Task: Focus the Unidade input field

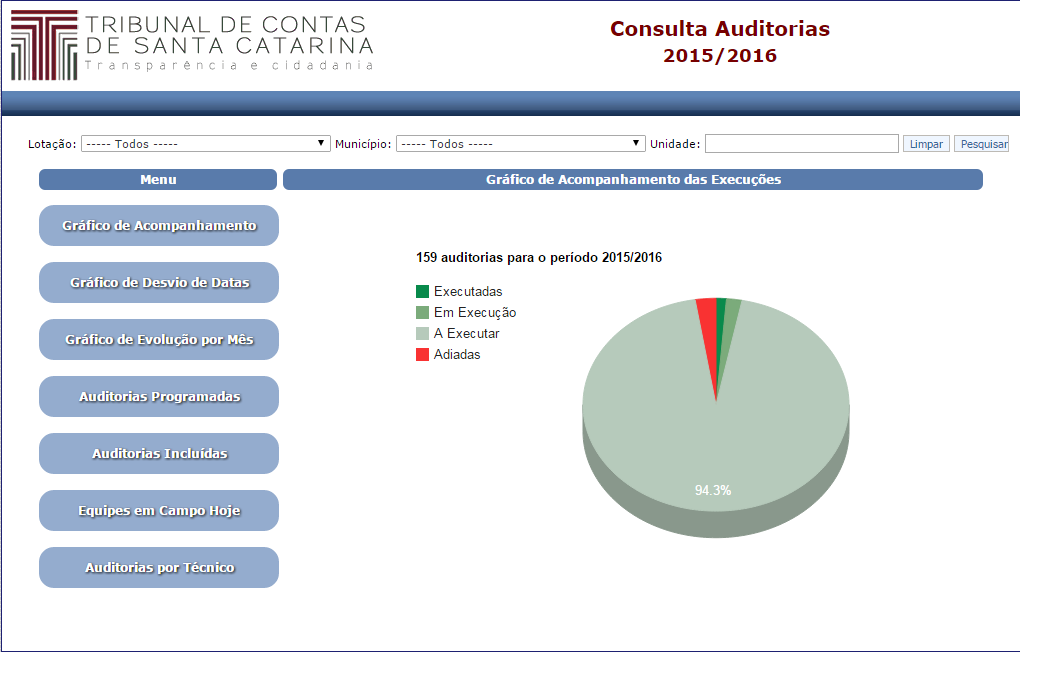Action: coord(802,144)
